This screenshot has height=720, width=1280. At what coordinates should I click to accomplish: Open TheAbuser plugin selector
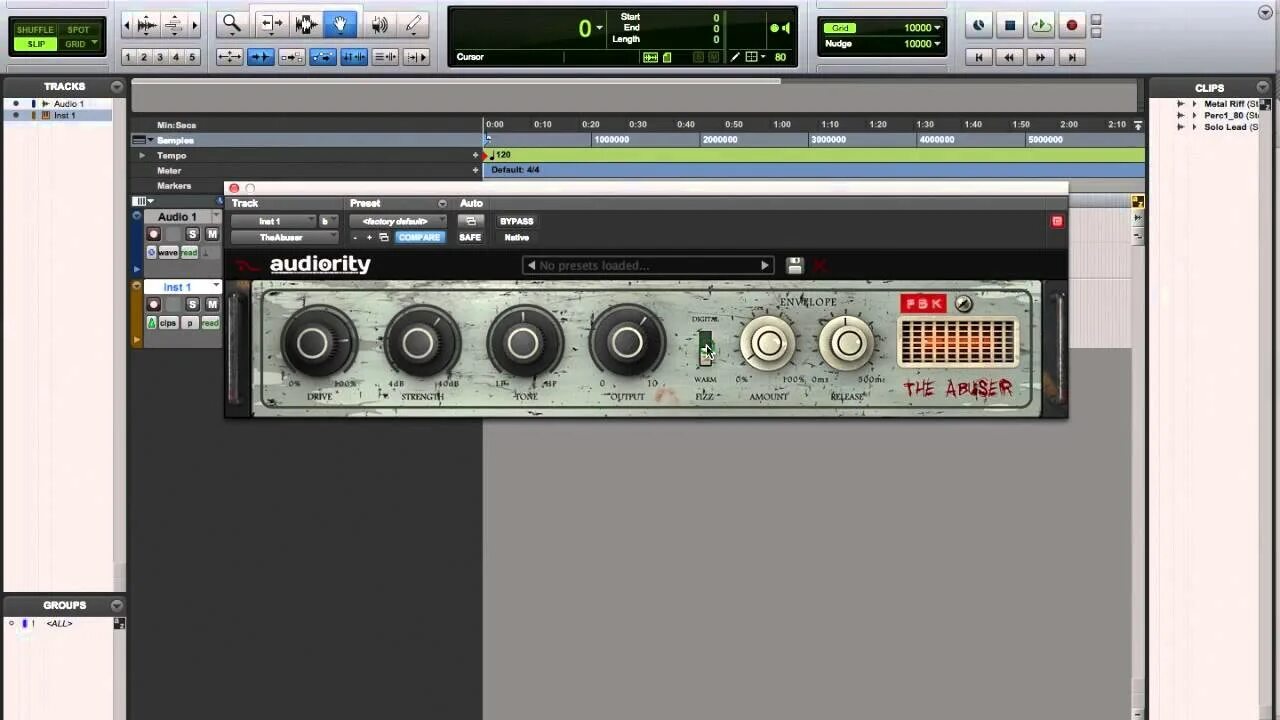click(285, 237)
